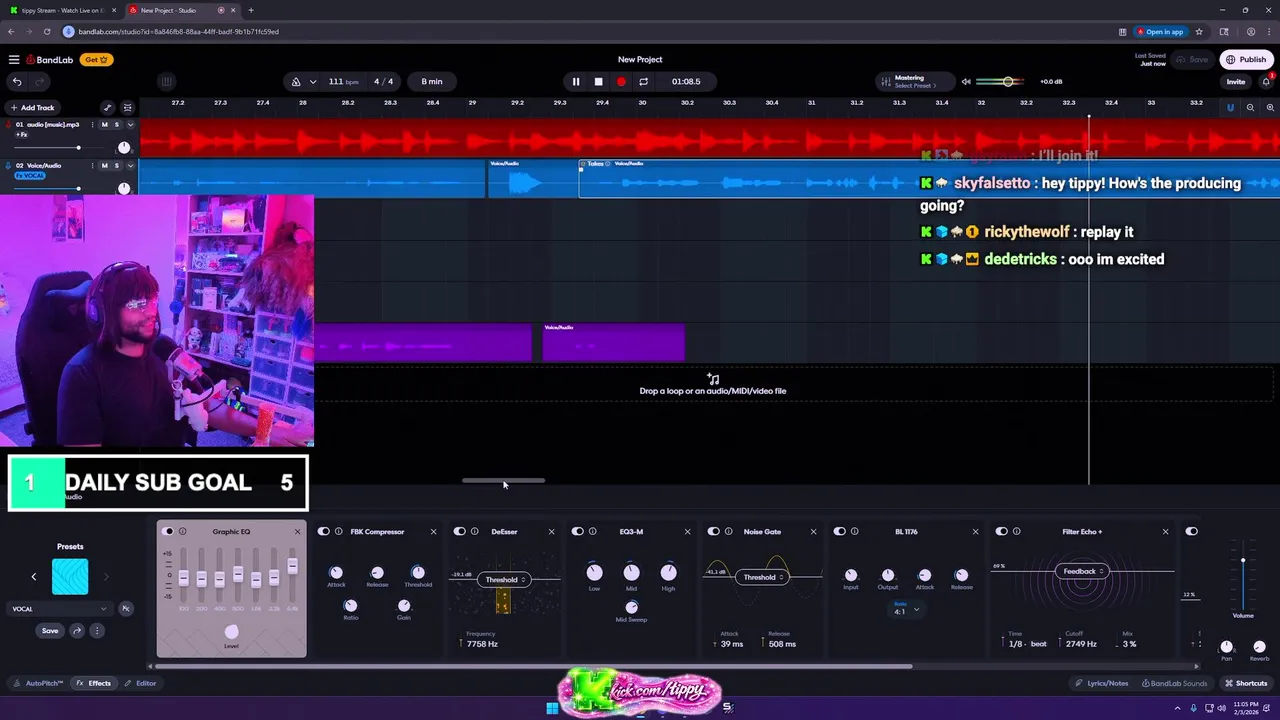Mute track 02 Voice/Audio
The image size is (1280, 720).
pyautogui.click(x=105, y=166)
